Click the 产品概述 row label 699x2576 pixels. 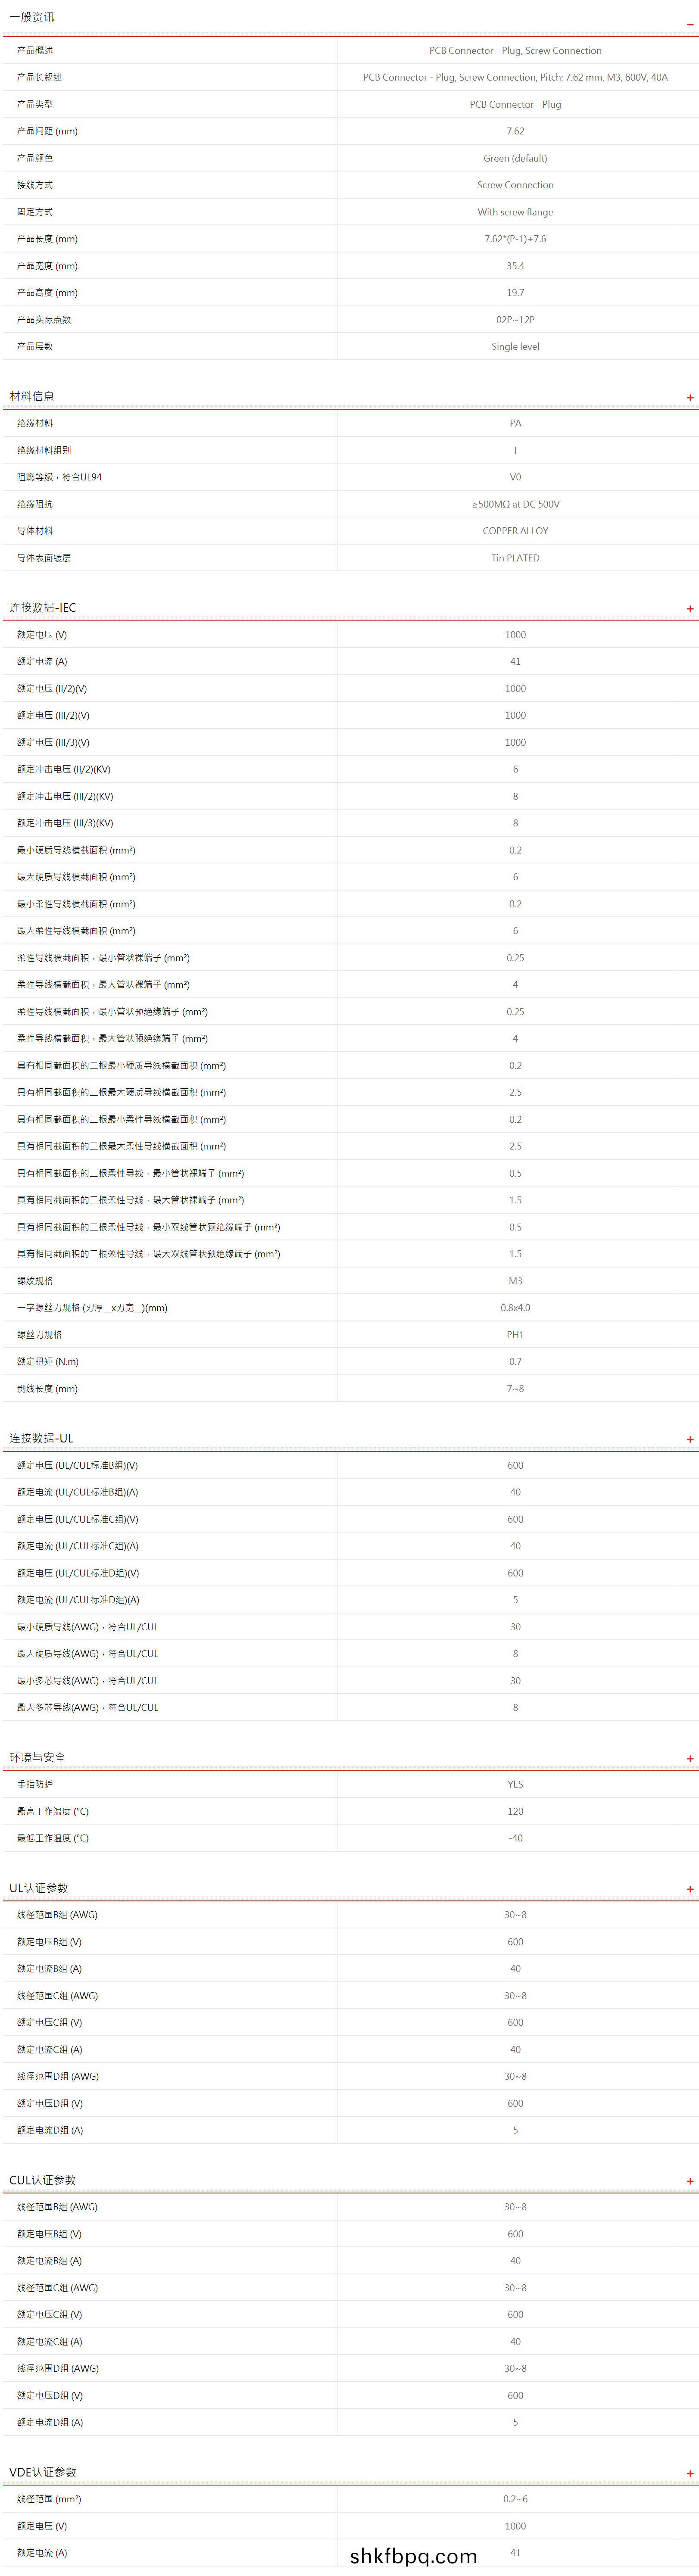35,50
